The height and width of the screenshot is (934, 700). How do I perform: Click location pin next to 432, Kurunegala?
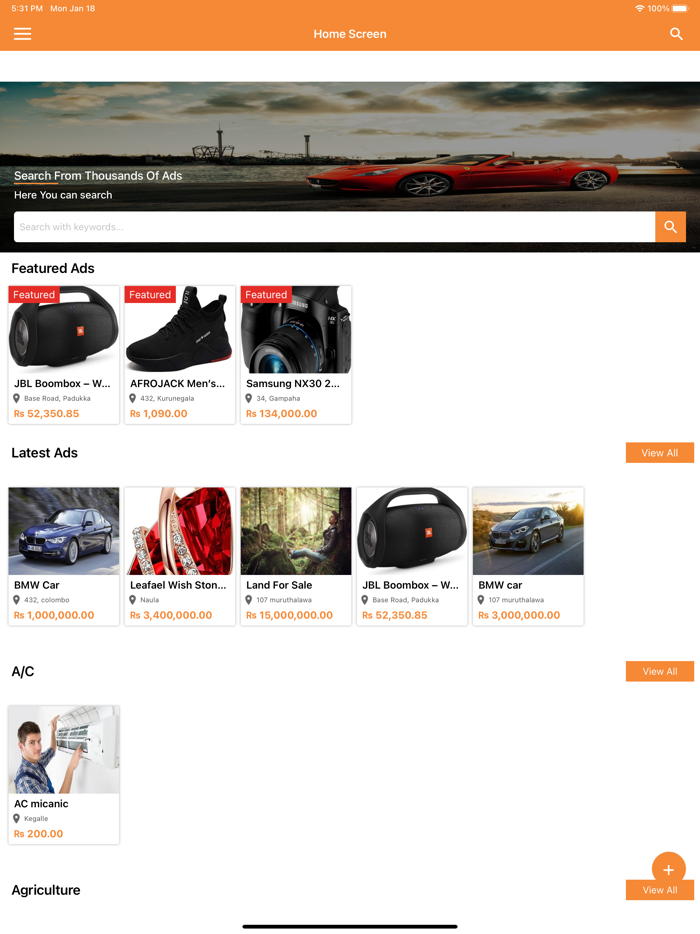click(133, 398)
